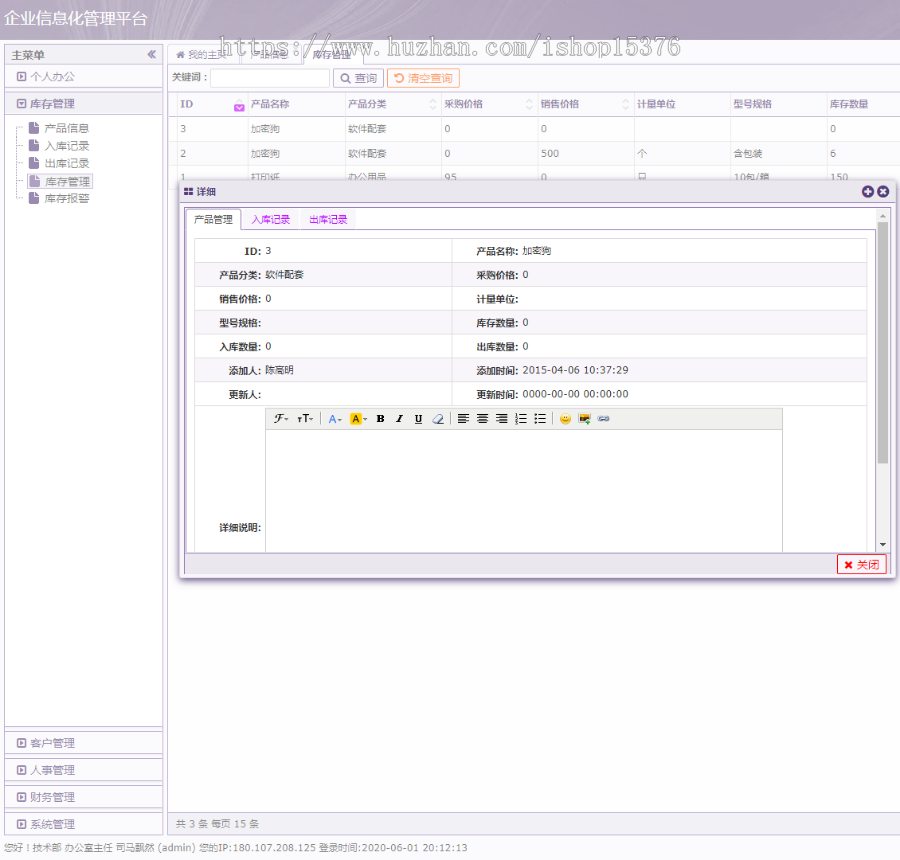Toggle center text alignment

[x=482, y=419]
